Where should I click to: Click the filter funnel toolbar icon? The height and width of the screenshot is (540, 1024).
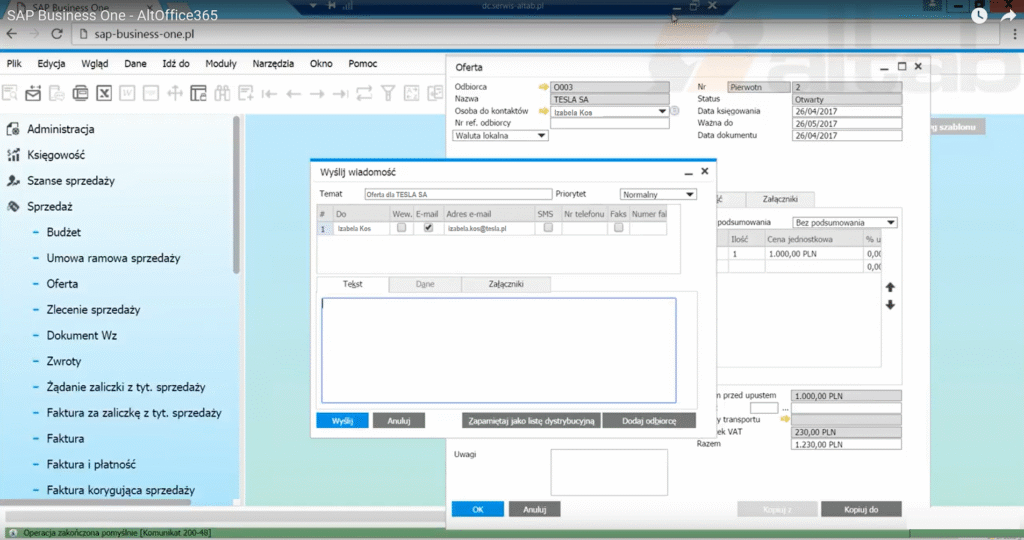pyautogui.click(x=388, y=93)
